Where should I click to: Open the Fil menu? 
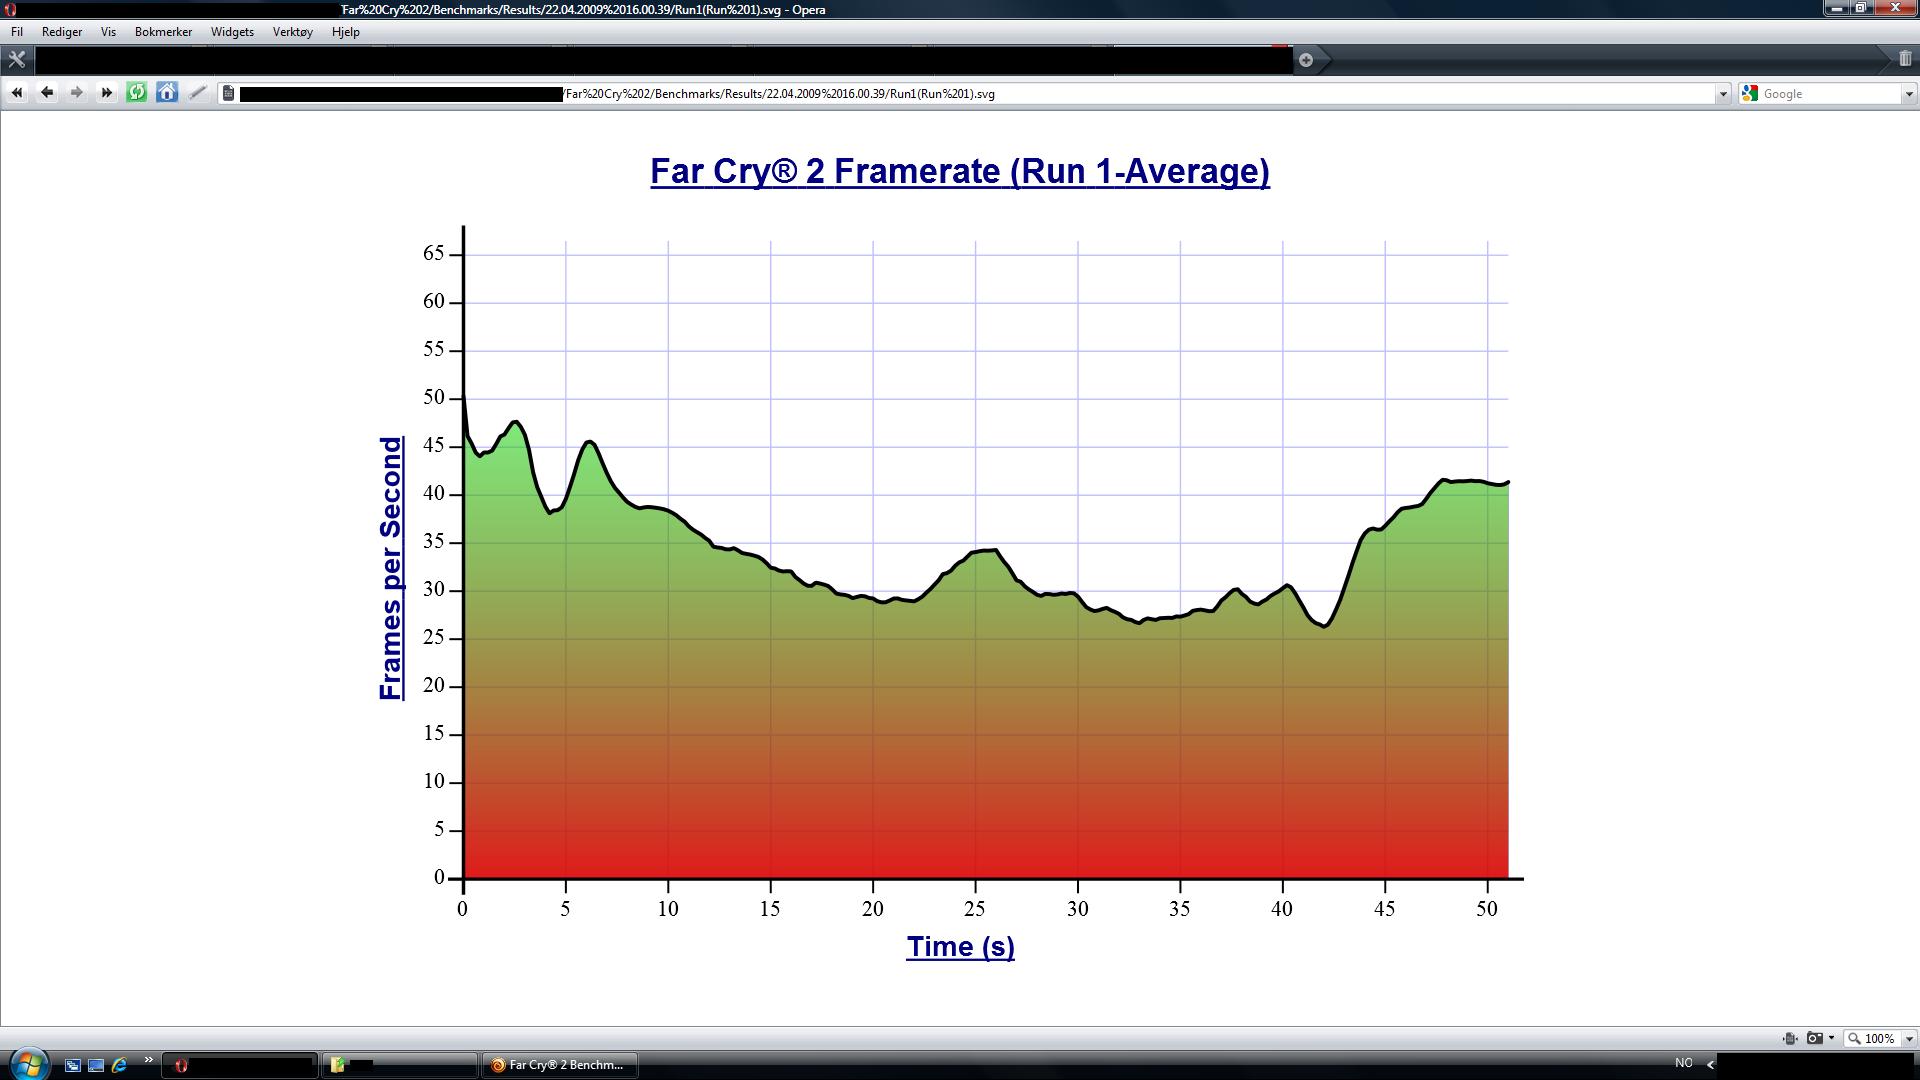(17, 32)
